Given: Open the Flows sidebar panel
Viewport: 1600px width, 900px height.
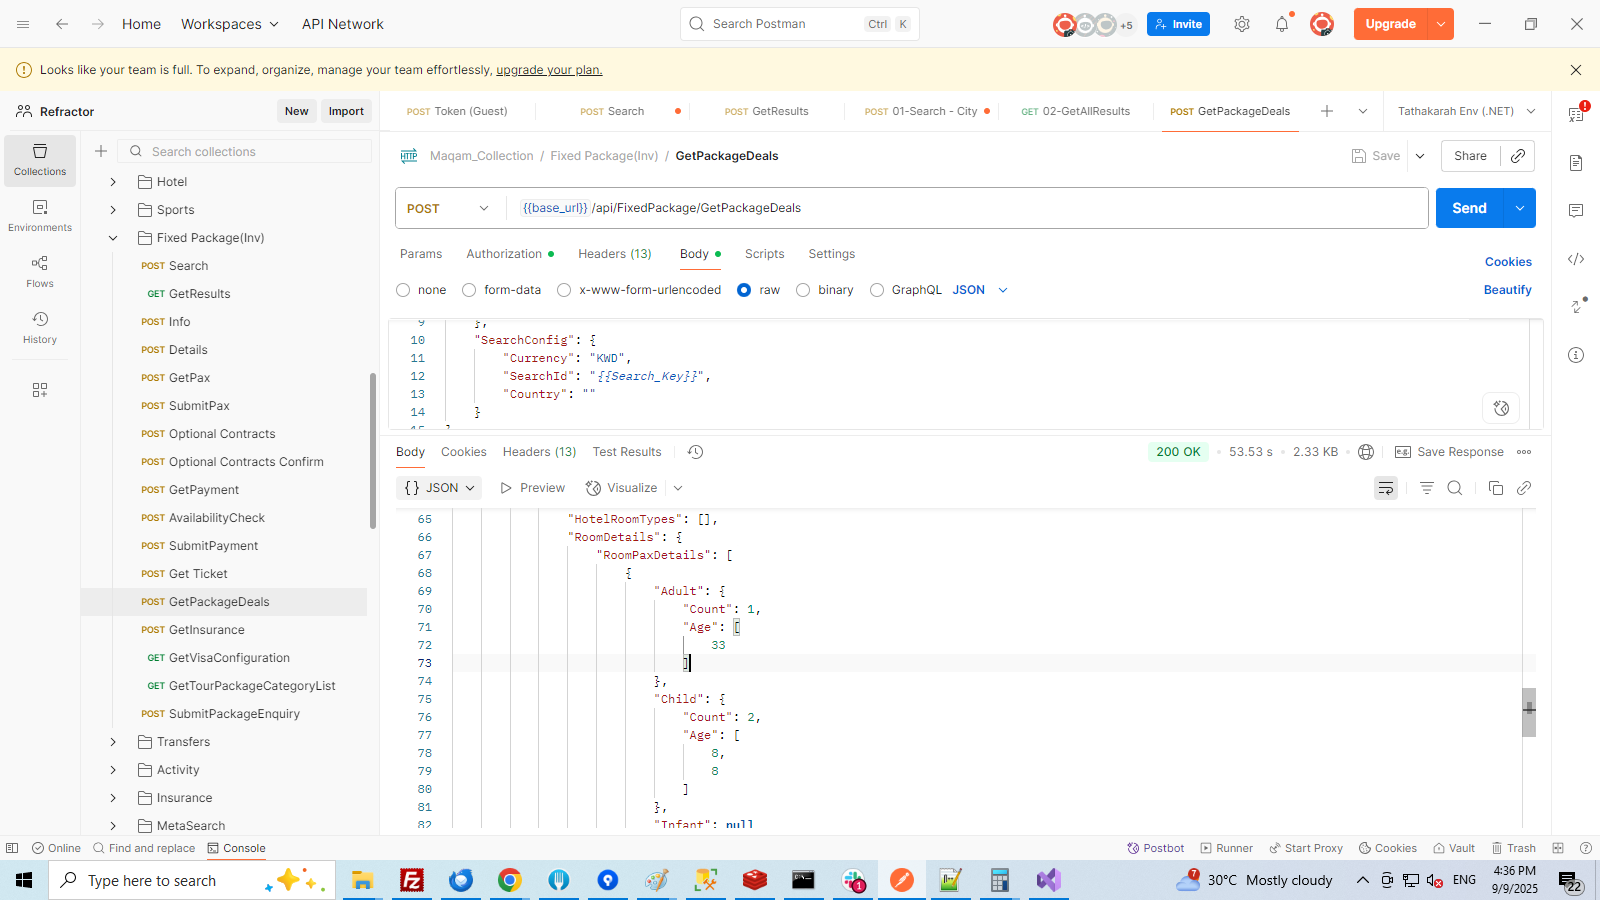Looking at the screenshot, I should (x=40, y=271).
